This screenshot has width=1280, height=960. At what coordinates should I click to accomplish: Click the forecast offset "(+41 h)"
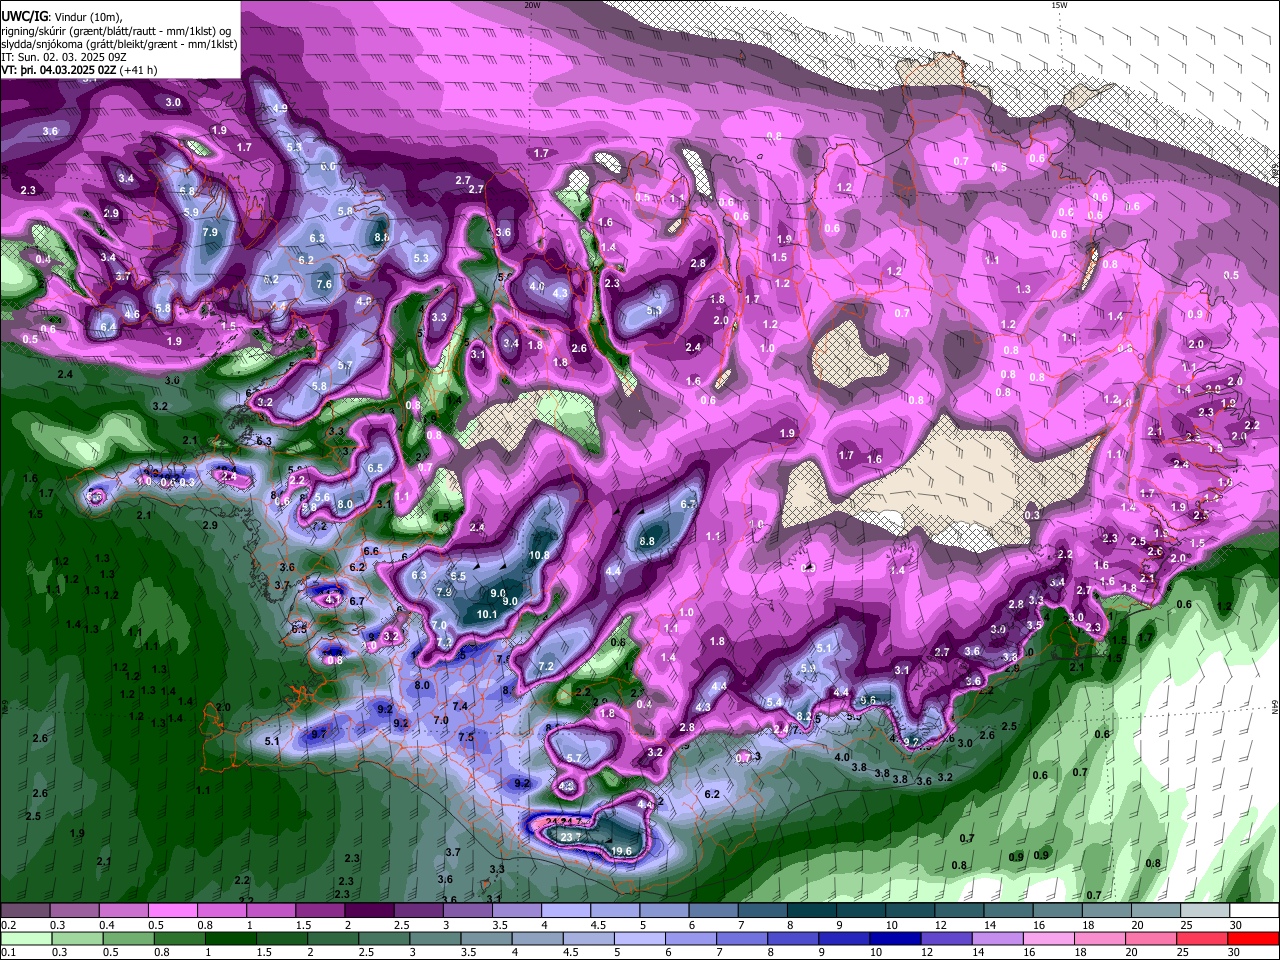coord(138,70)
